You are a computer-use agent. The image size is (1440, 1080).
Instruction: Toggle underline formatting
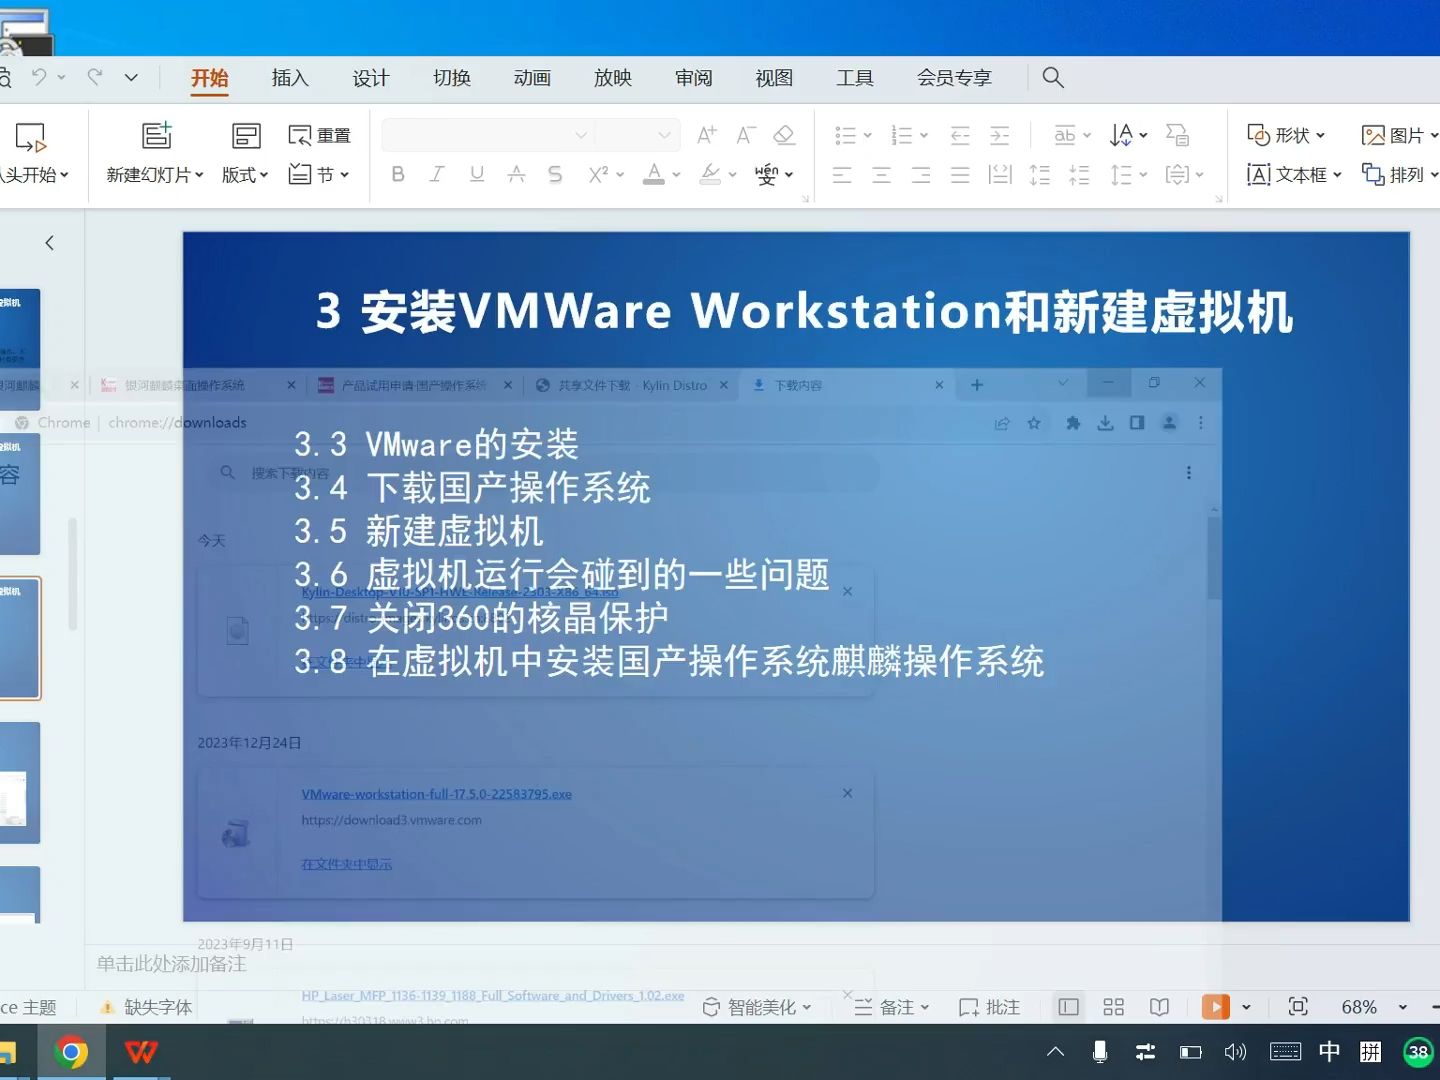click(x=476, y=173)
